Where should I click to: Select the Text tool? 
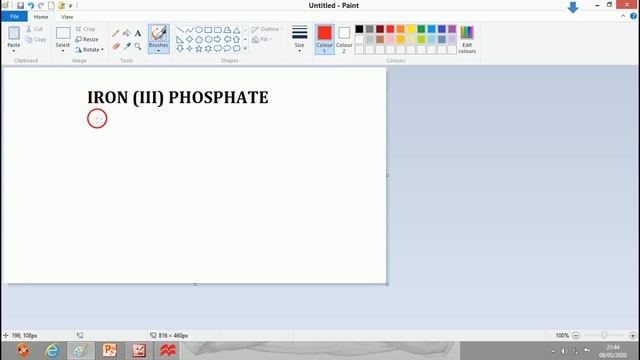138,33
